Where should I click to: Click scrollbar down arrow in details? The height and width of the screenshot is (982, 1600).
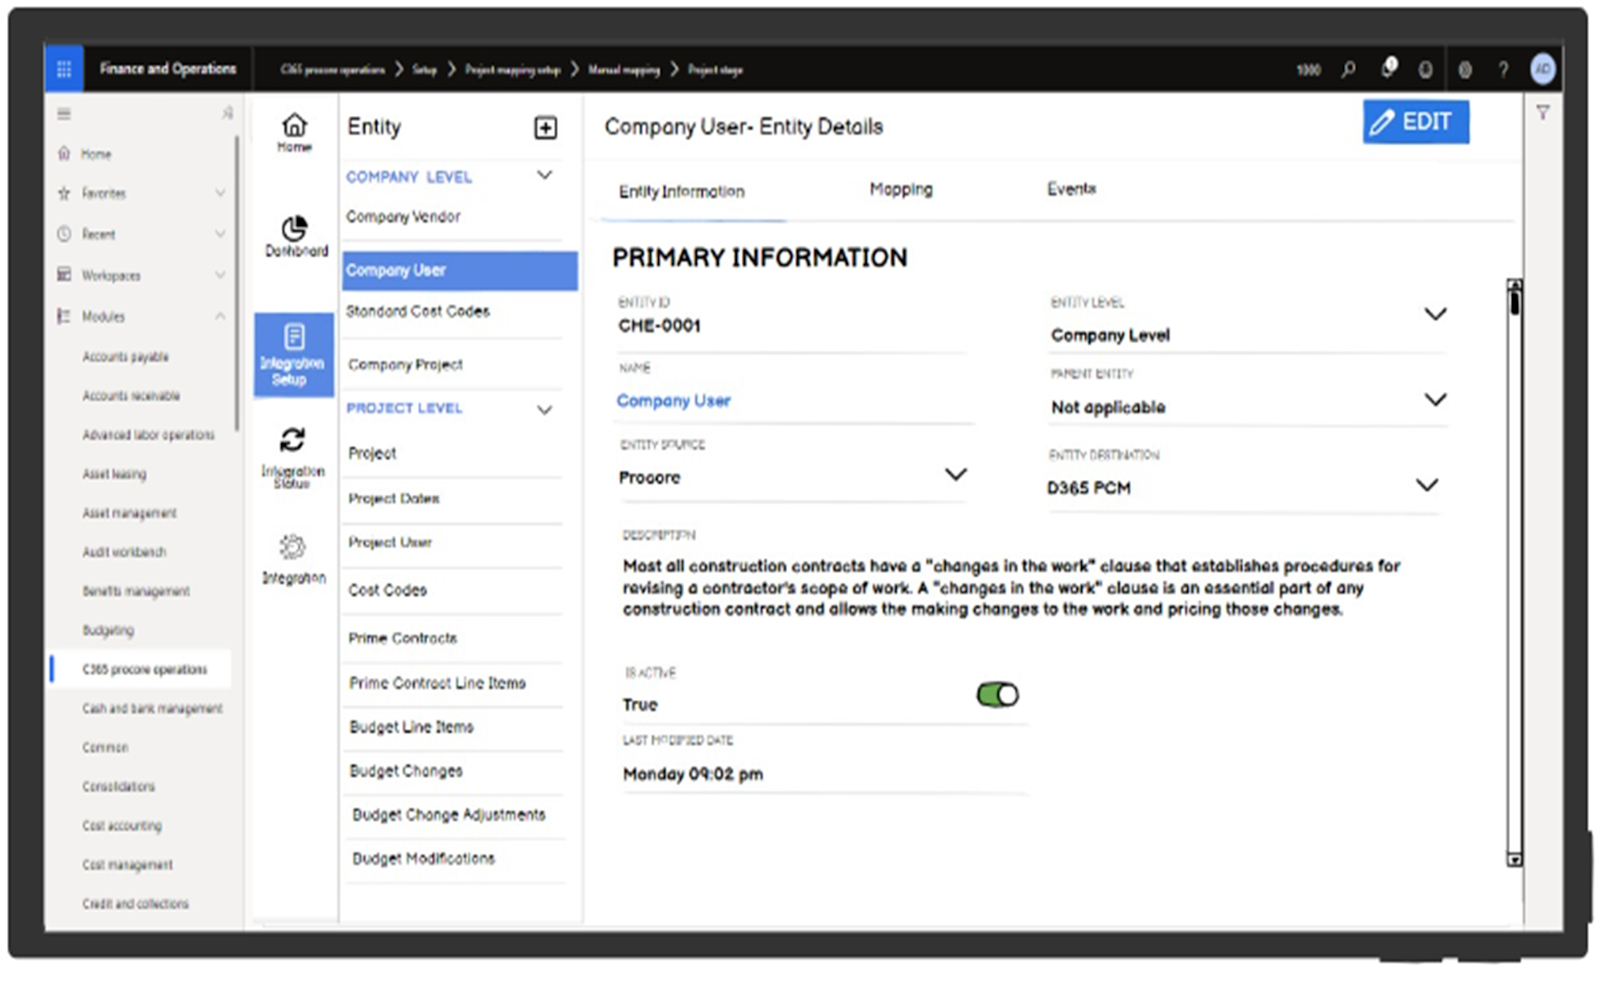tap(1515, 860)
